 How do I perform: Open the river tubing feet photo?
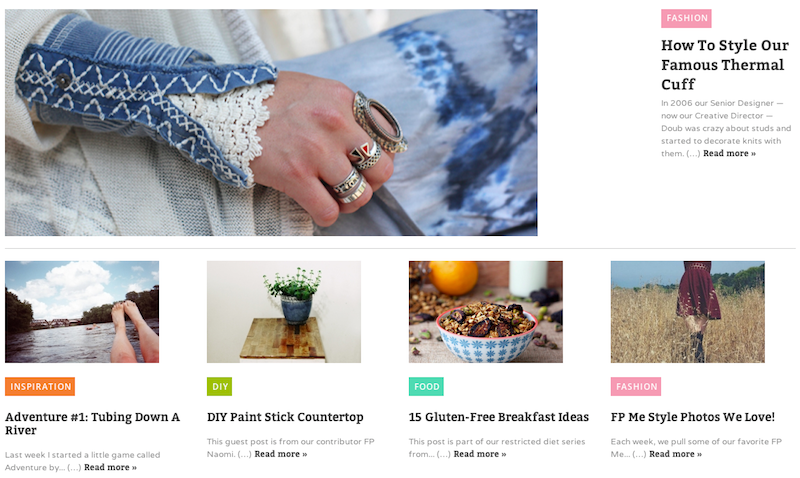82,312
